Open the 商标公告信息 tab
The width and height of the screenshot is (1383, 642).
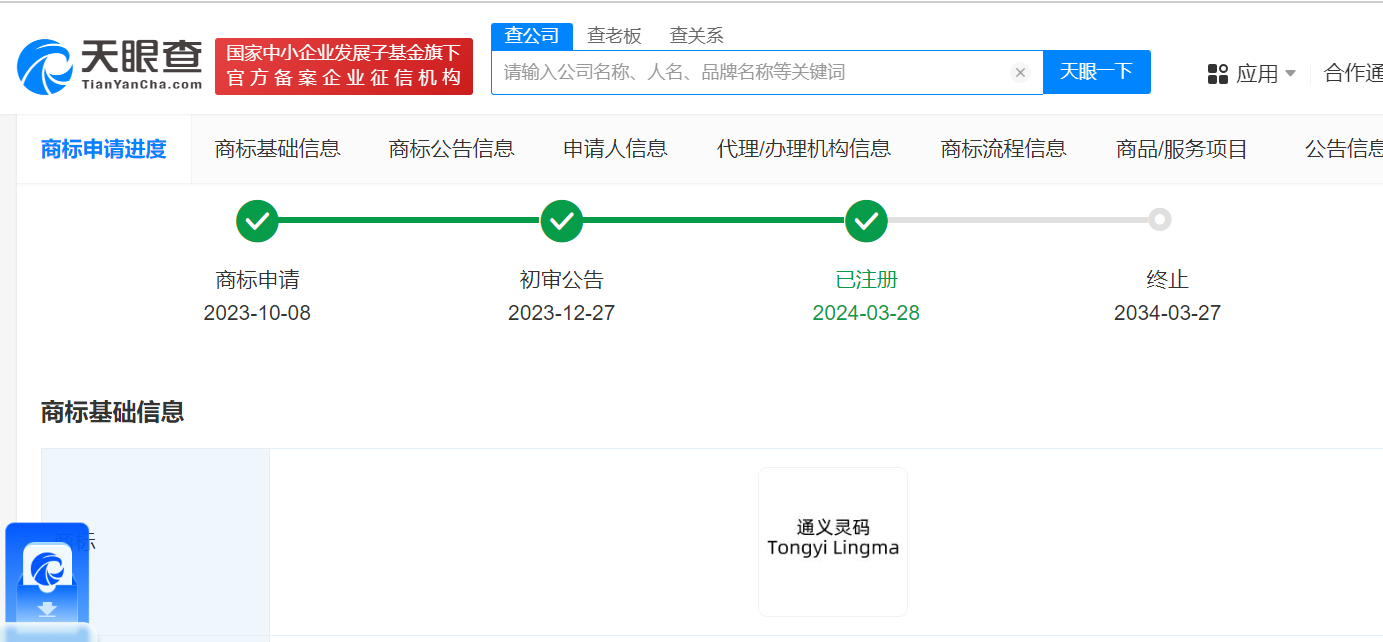click(451, 149)
